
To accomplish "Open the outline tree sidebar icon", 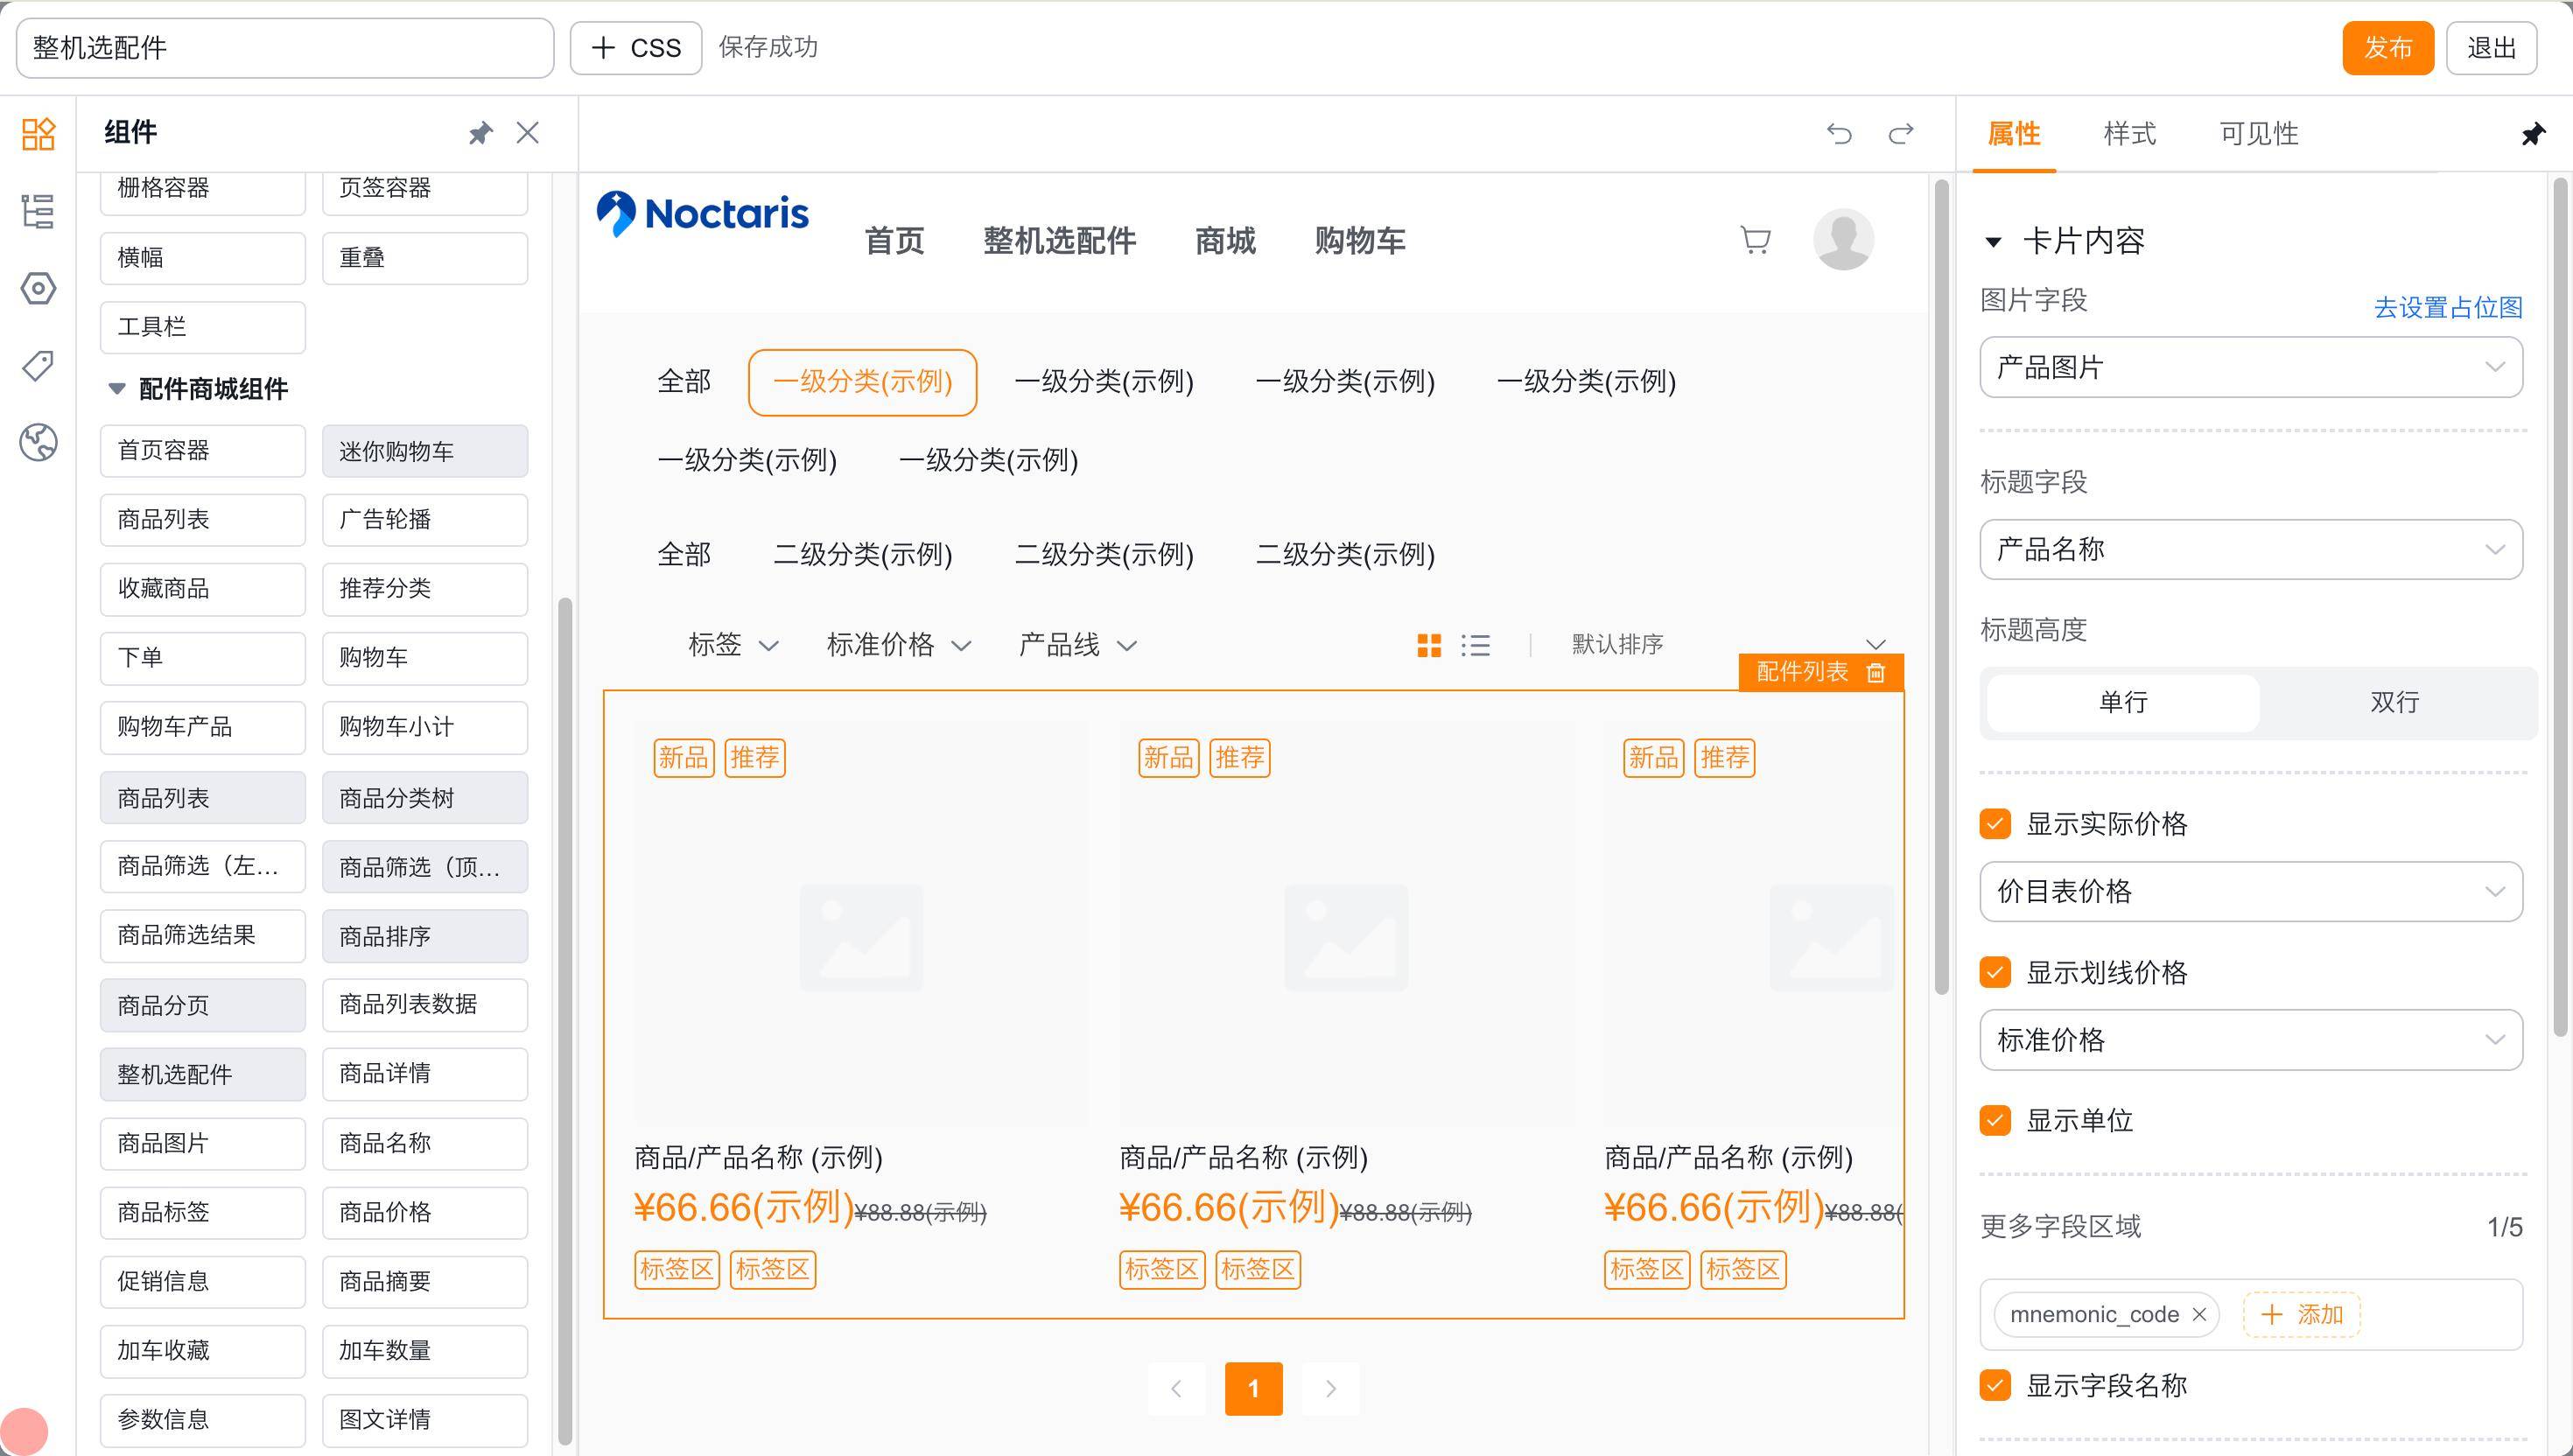I will (38, 211).
